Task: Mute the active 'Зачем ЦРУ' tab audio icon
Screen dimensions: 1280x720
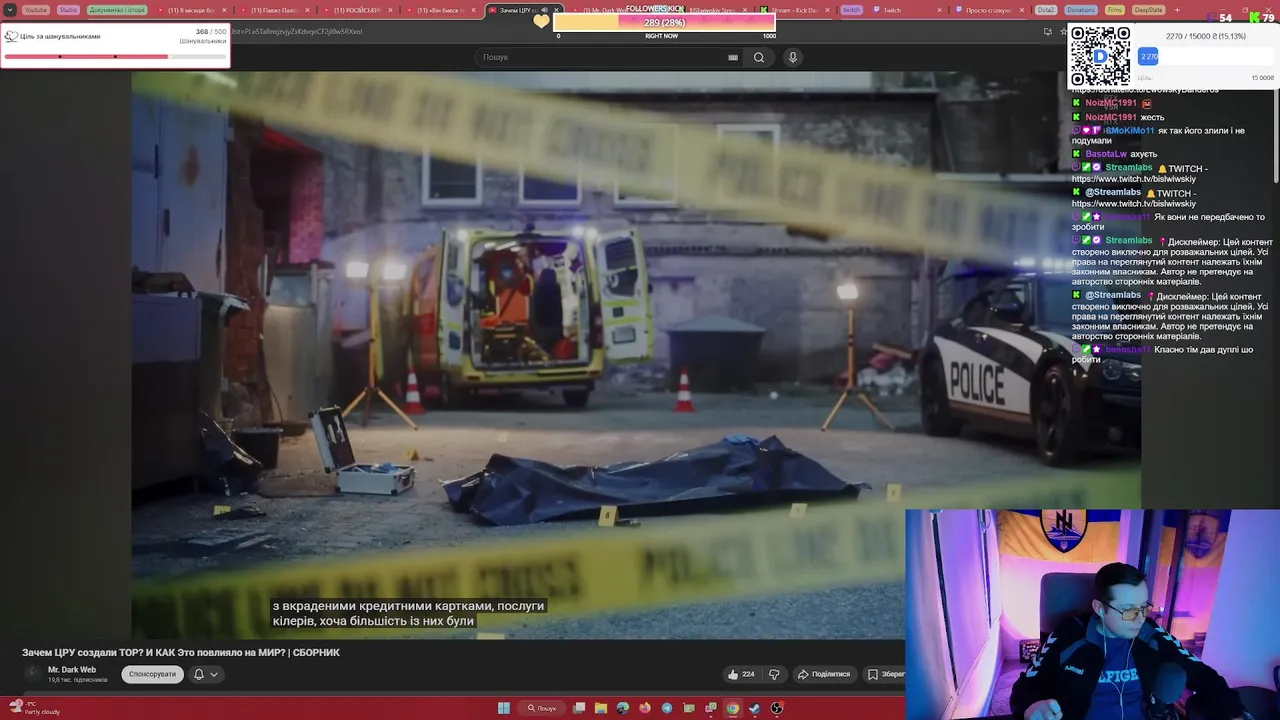Action: [545, 10]
